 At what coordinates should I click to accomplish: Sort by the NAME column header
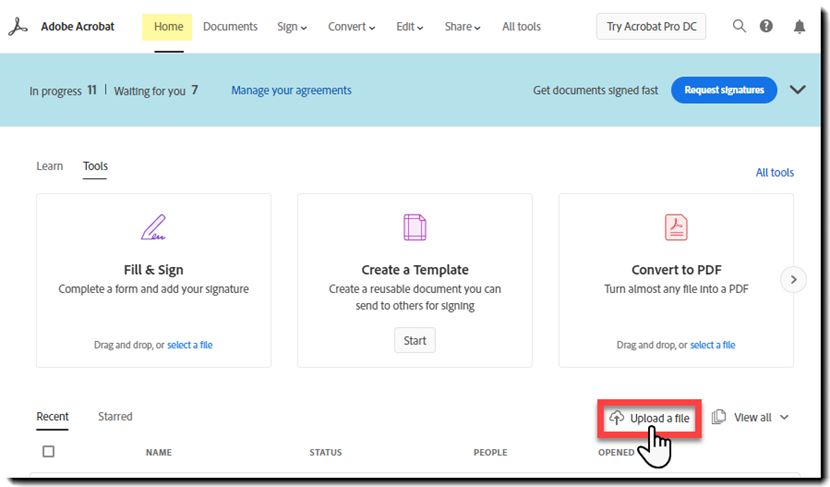click(x=159, y=453)
